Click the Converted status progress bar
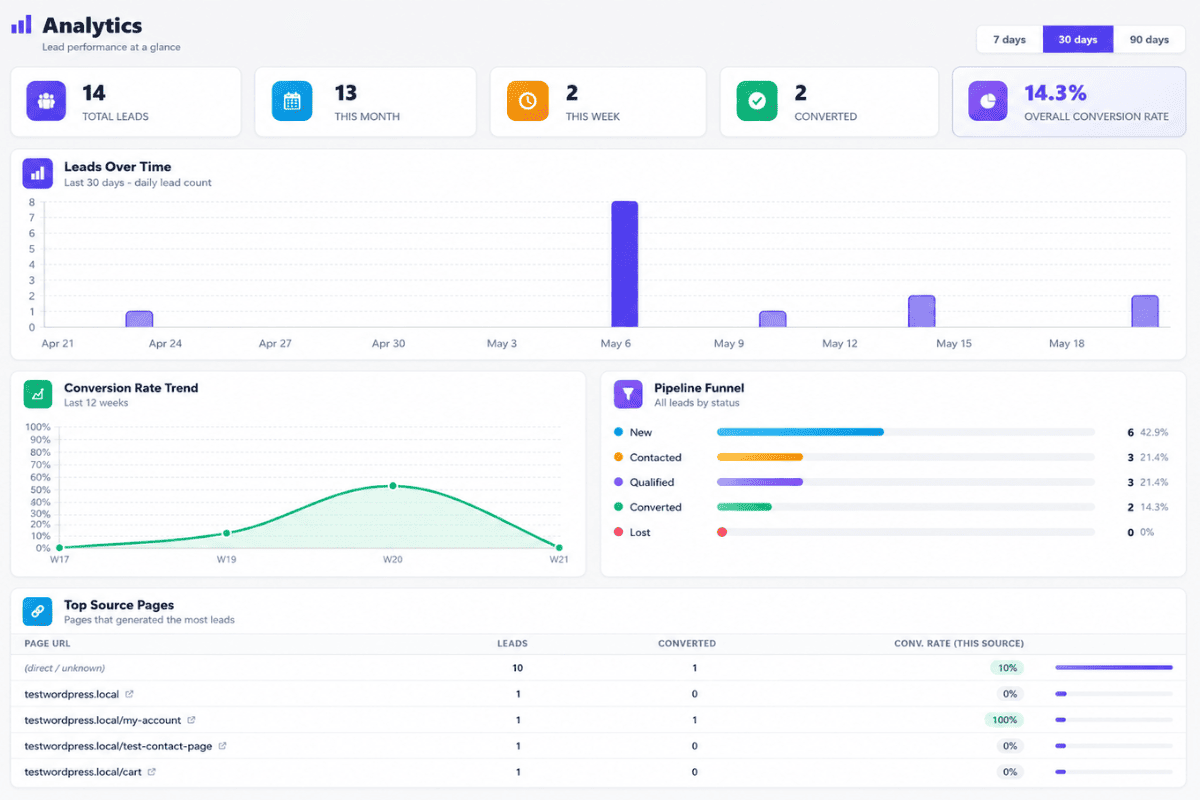 pos(905,507)
